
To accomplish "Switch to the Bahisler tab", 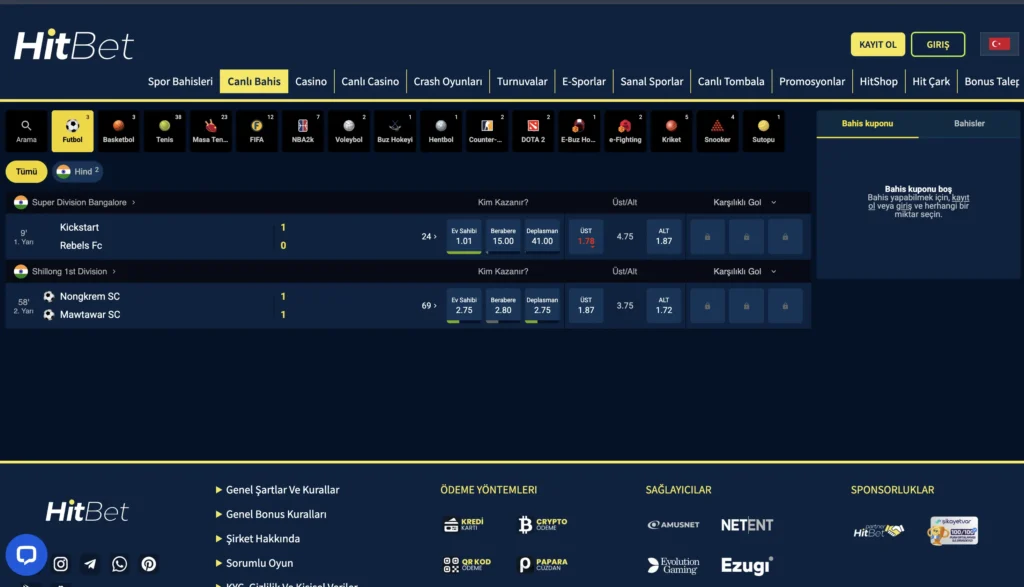I will [x=969, y=123].
